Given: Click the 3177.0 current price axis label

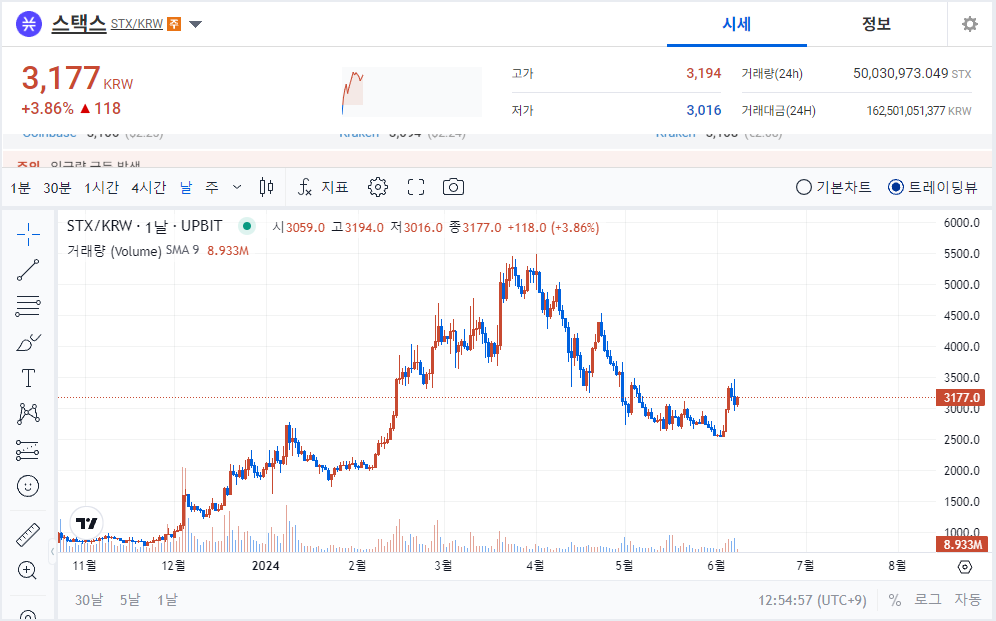Looking at the screenshot, I should 961,397.
